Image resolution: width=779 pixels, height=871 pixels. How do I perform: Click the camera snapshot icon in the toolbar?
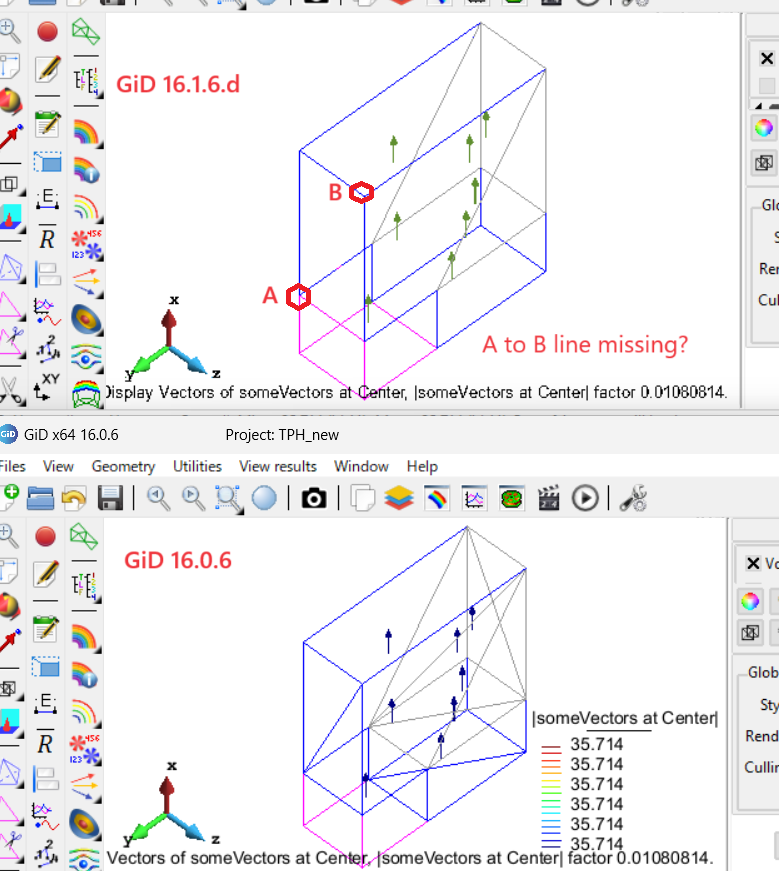tap(314, 497)
